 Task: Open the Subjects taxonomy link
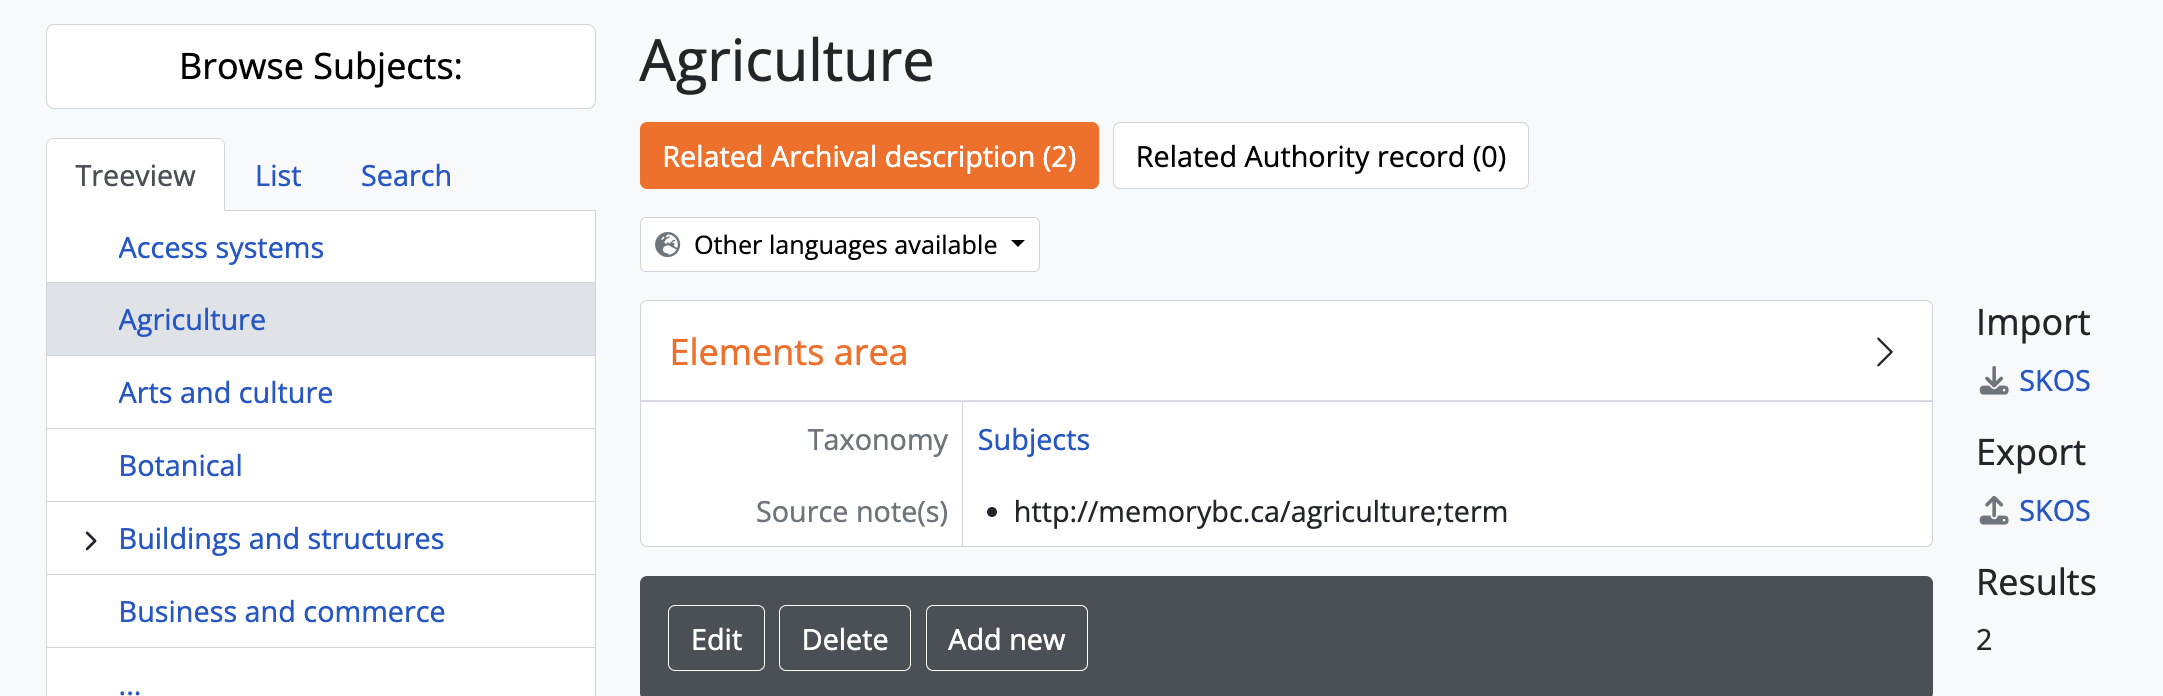pyautogui.click(x=1033, y=440)
